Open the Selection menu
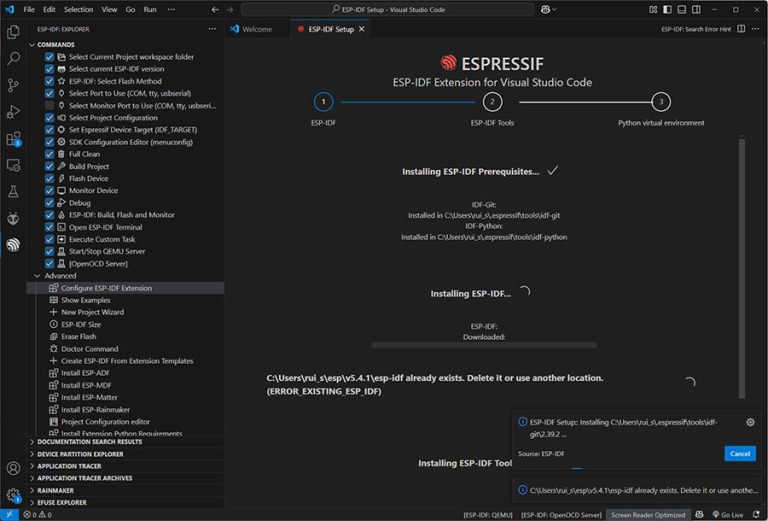This screenshot has height=521, width=768. [78, 9]
